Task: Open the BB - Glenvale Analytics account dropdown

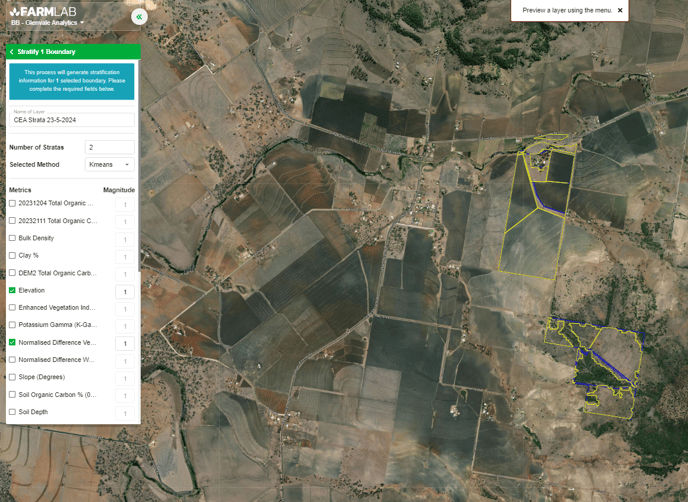Action: 48,23
